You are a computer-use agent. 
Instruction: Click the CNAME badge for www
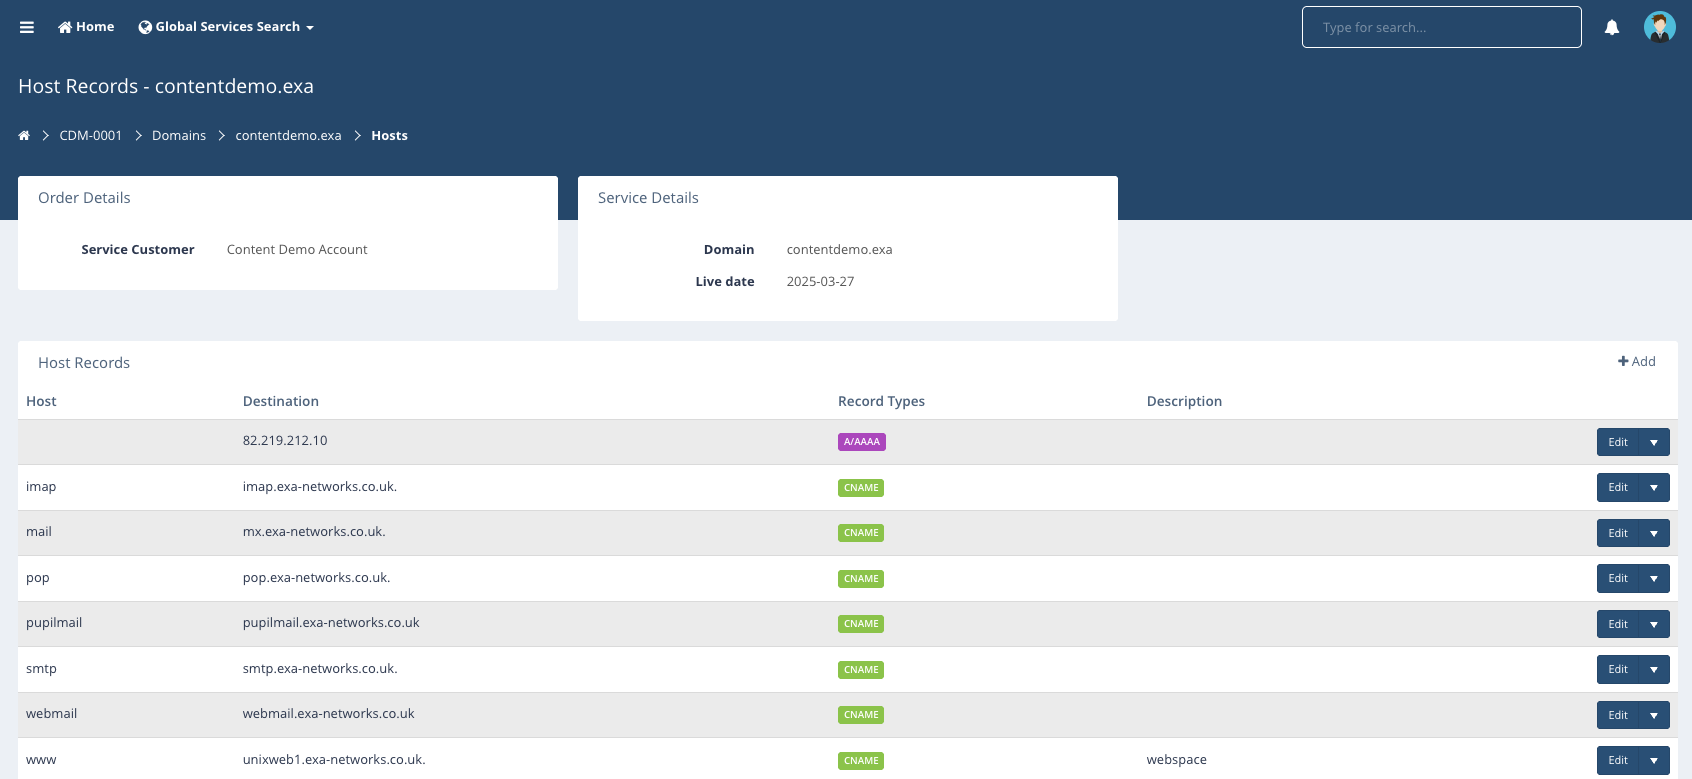click(x=860, y=761)
